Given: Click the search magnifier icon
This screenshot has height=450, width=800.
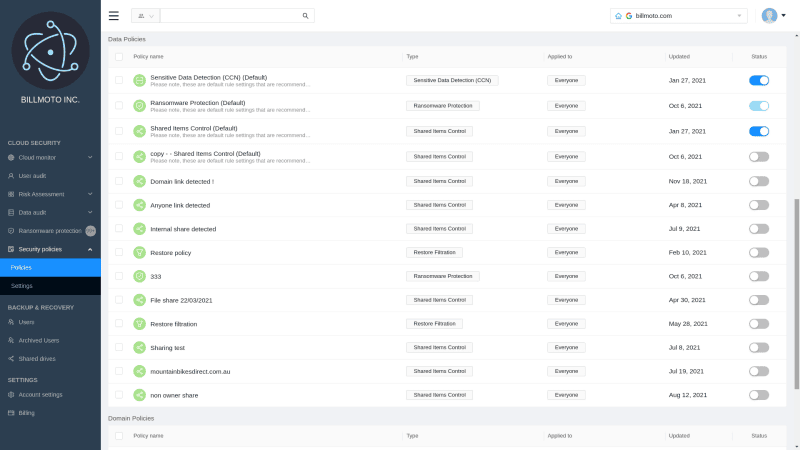Looking at the screenshot, I should point(305,16).
